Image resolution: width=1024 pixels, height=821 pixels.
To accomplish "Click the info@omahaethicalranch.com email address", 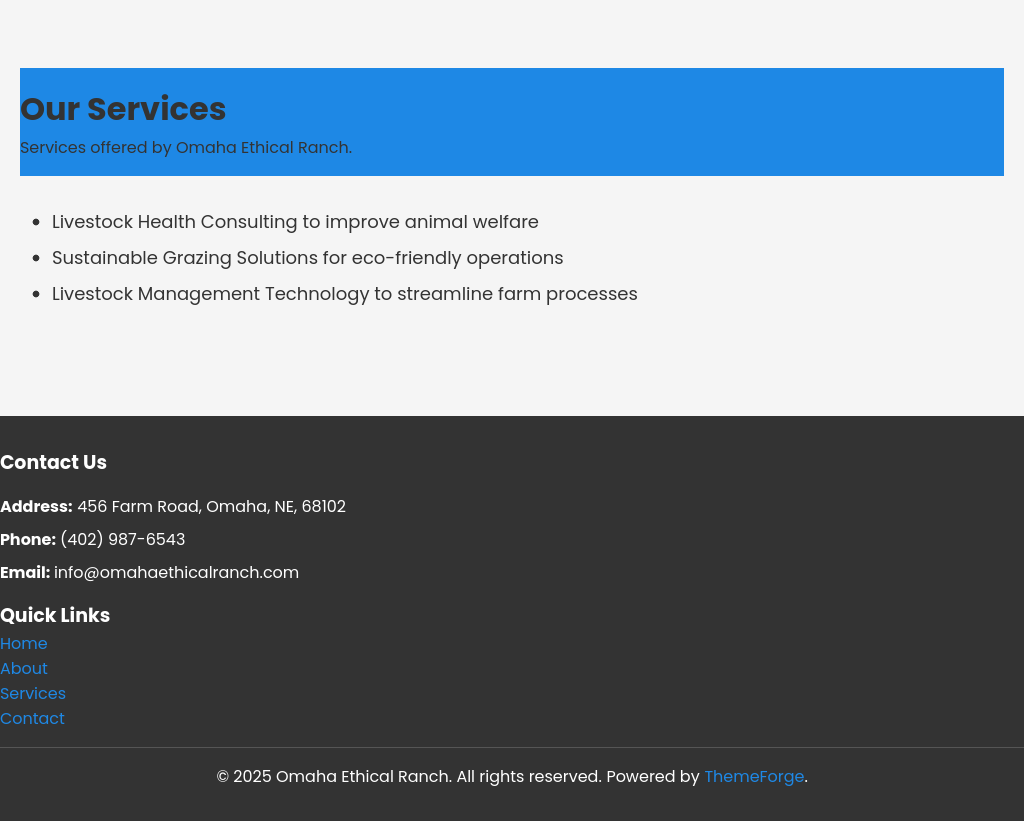I will click(176, 573).
